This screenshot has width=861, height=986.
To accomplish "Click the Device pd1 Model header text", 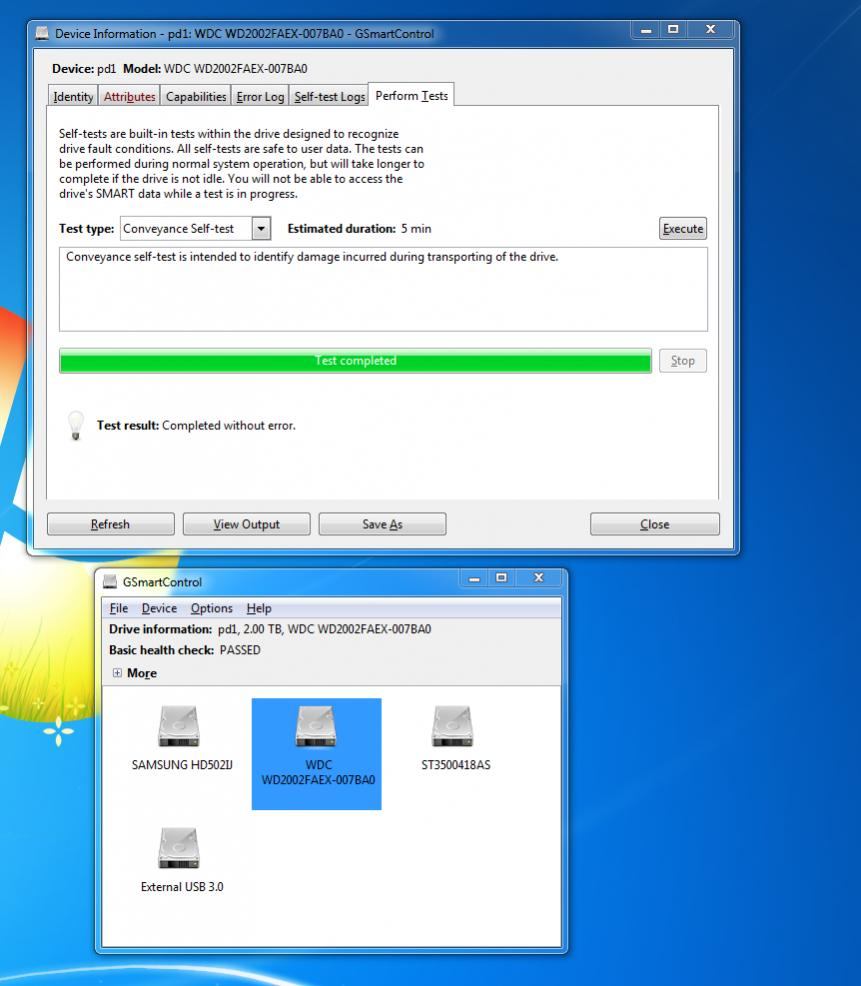I will [180, 69].
